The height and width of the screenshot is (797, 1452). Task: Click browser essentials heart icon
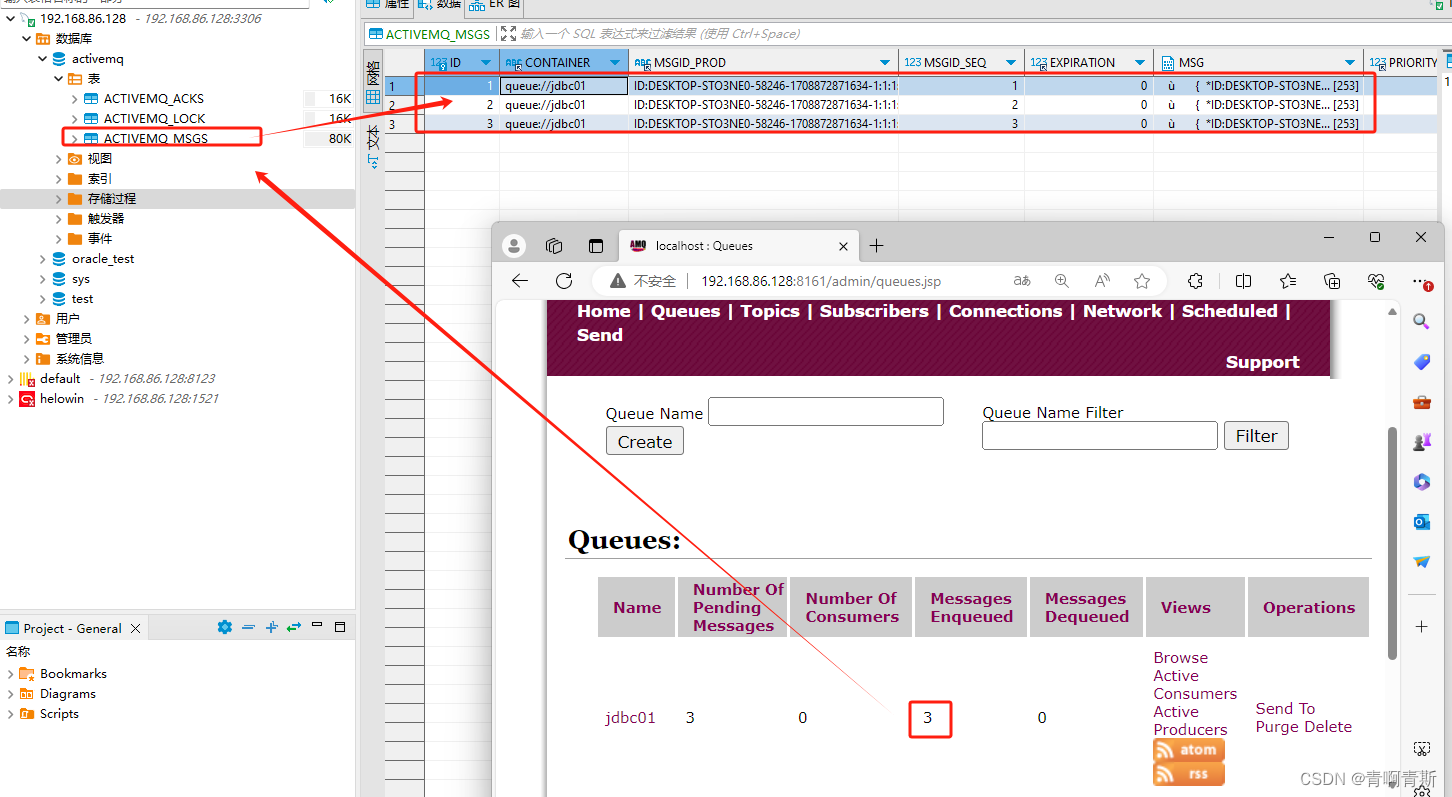1377,281
